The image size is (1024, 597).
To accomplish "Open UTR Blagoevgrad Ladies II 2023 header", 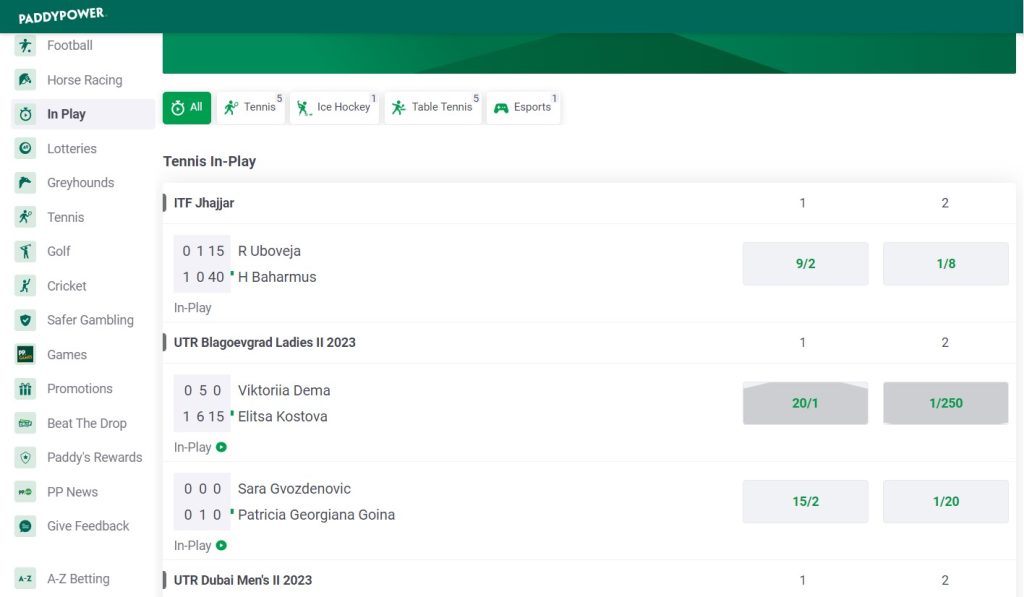I will point(264,342).
